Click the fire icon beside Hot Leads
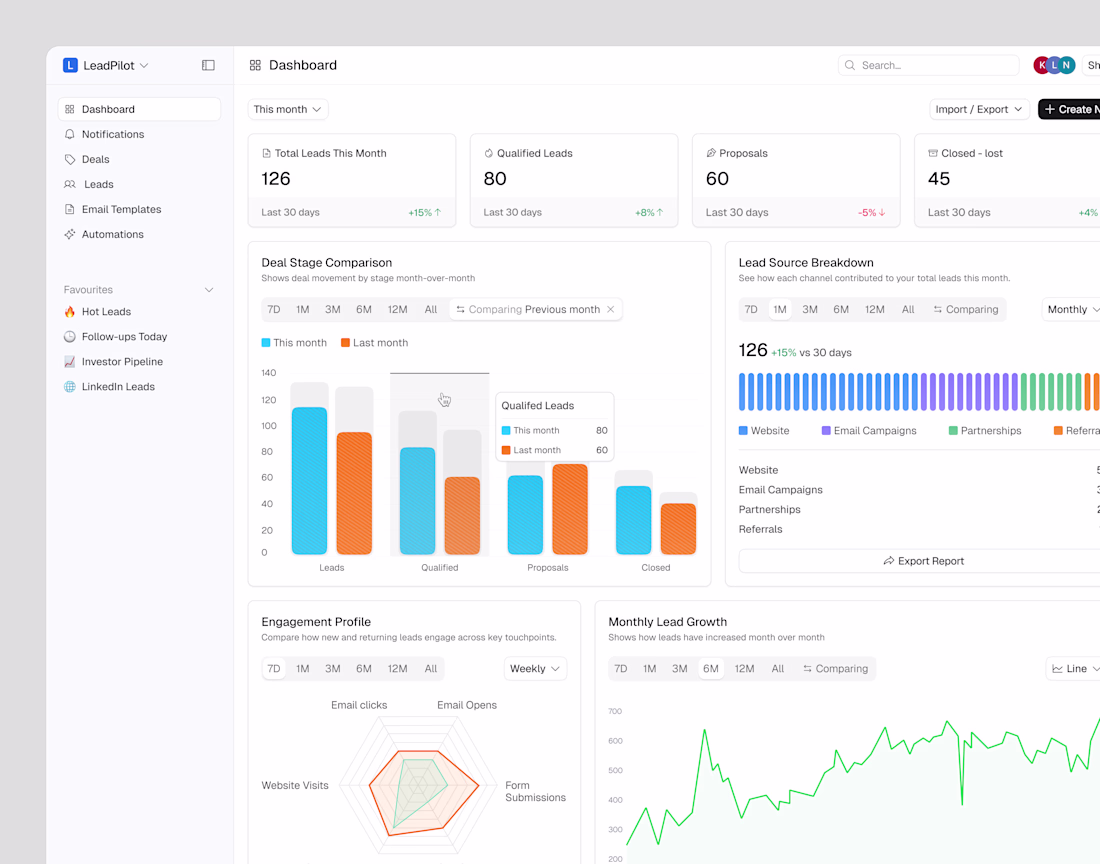The width and height of the screenshot is (1100, 864). (x=69, y=311)
